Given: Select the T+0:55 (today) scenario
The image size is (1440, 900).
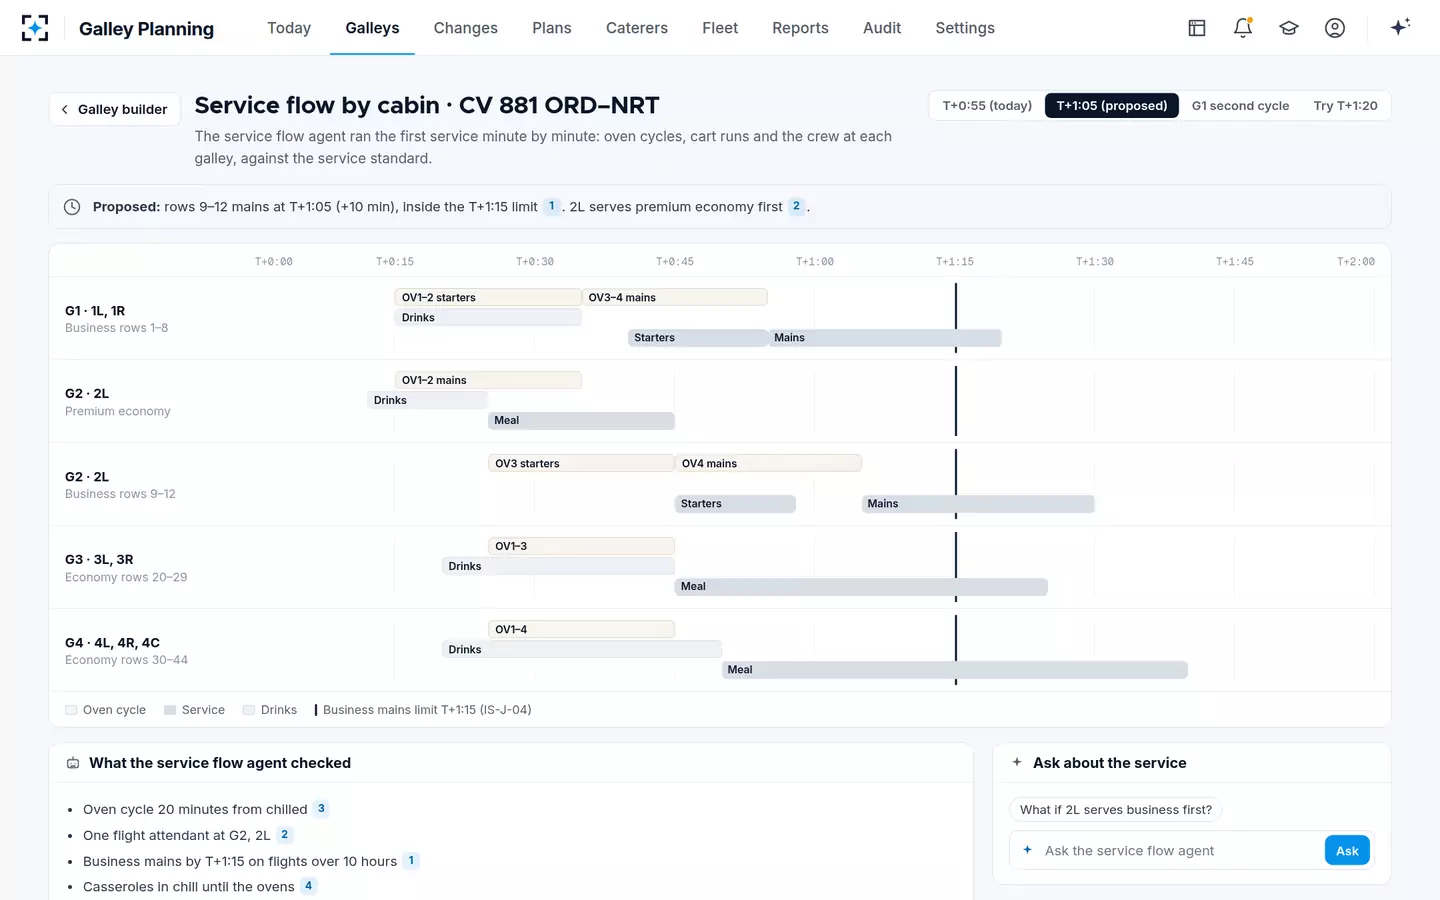Looking at the screenshot, I should [987, 106].
